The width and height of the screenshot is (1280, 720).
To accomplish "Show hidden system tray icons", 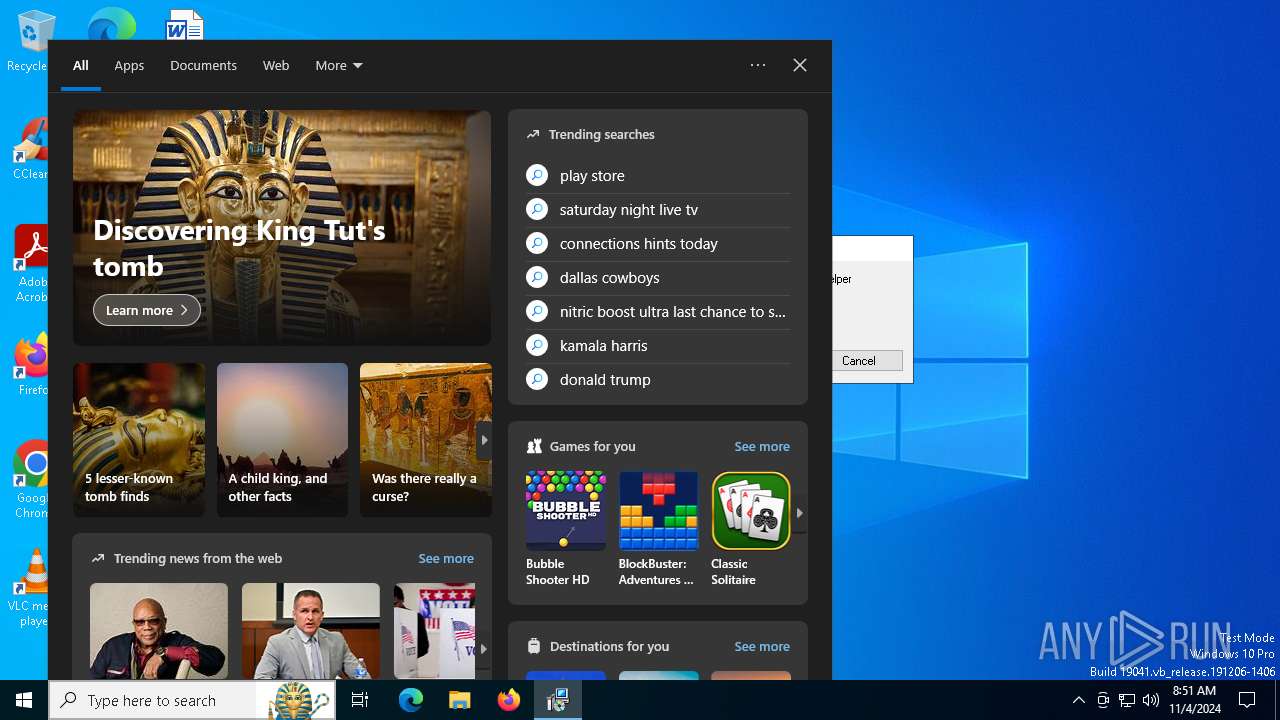I will [x=1079, y=700].
